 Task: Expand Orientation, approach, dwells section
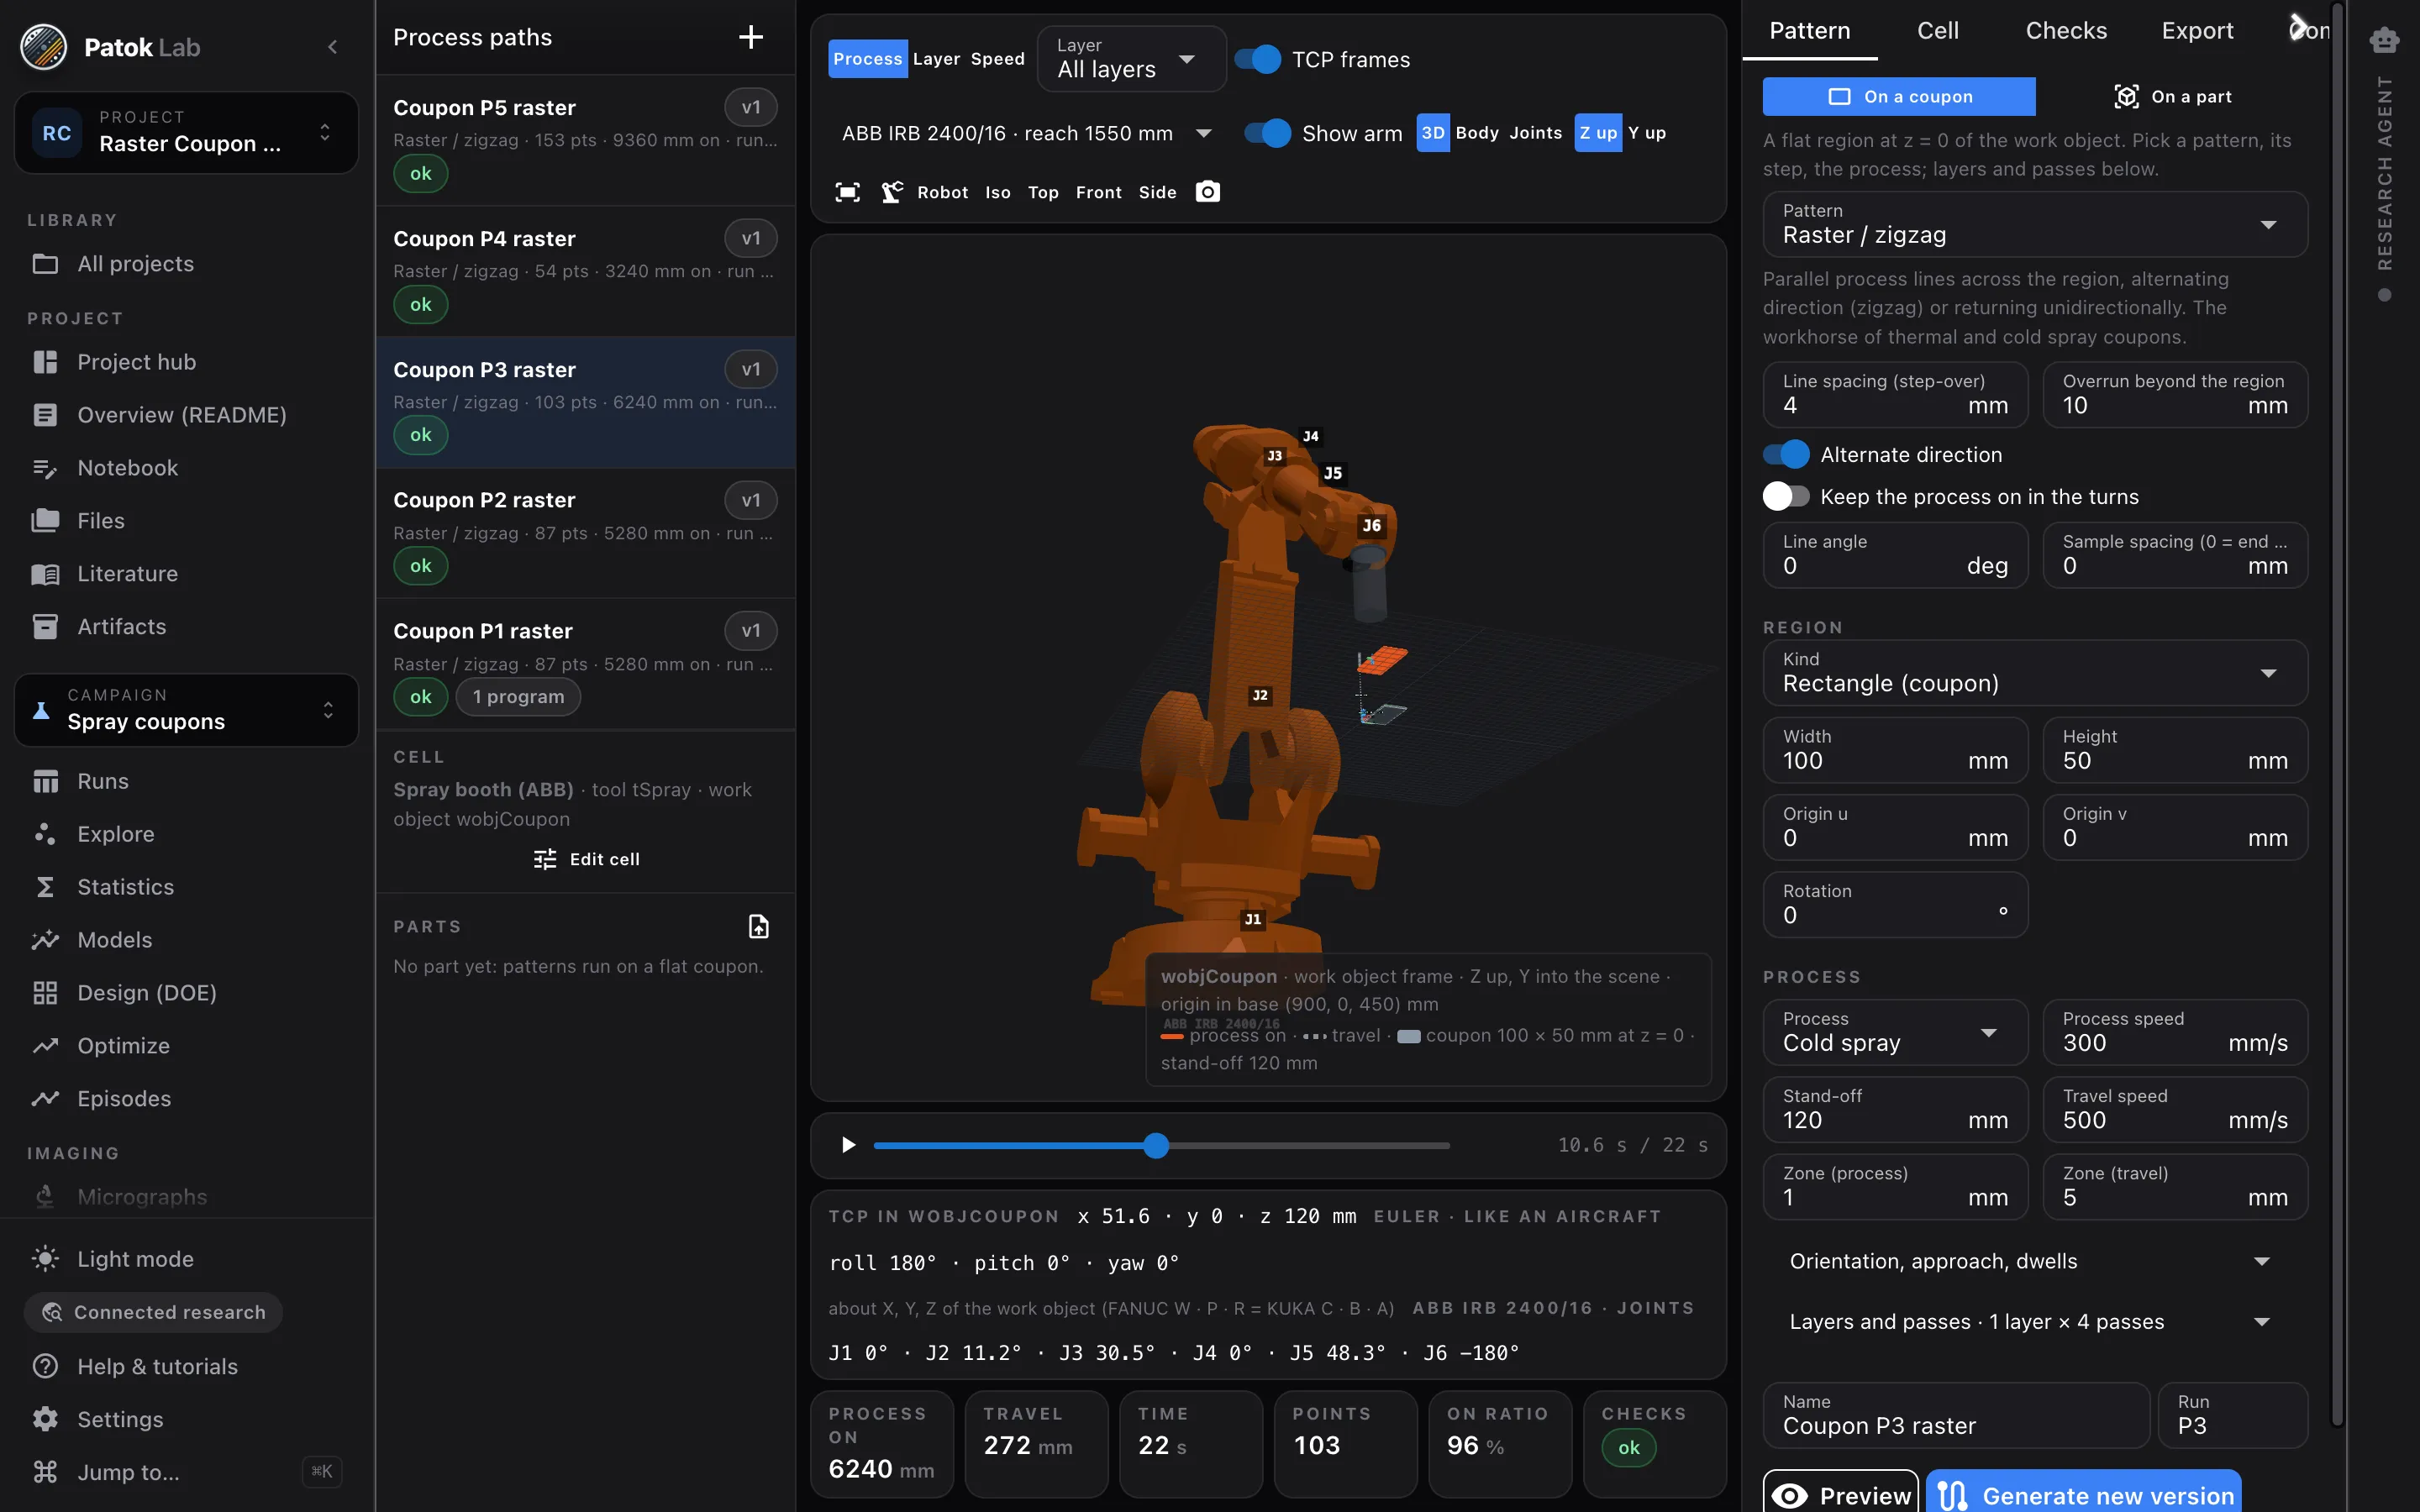tap(2034, 1262)
